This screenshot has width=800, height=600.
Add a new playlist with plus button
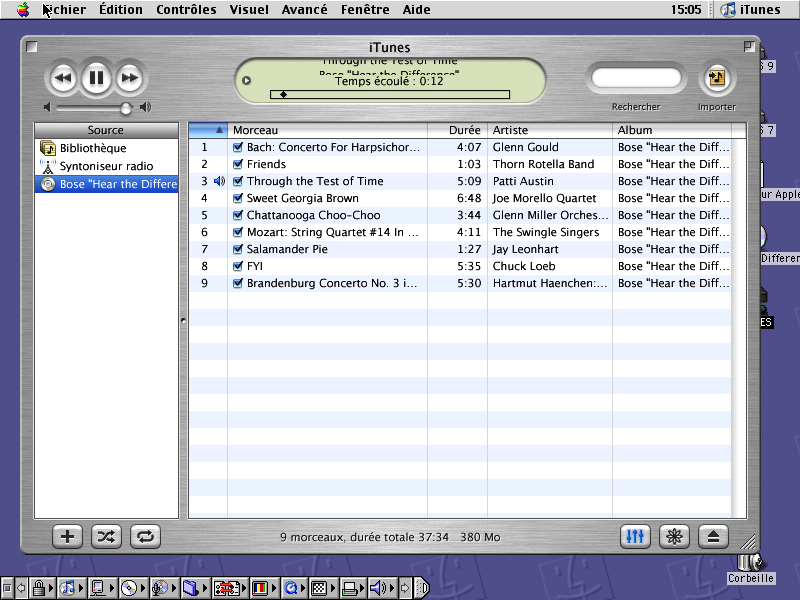[x=67, y=537]
